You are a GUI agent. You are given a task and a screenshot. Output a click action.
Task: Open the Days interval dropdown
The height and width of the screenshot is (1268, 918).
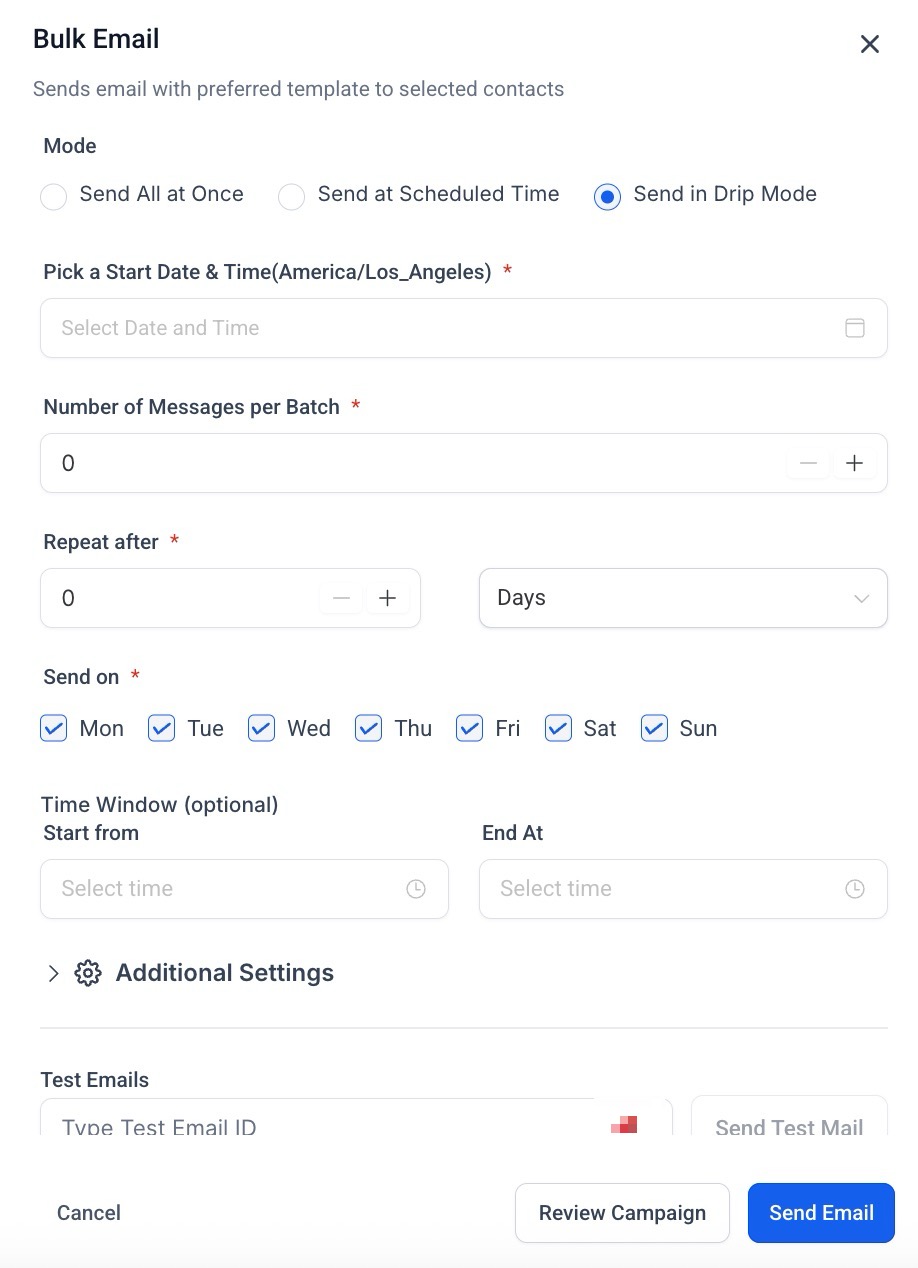(683, 598)
